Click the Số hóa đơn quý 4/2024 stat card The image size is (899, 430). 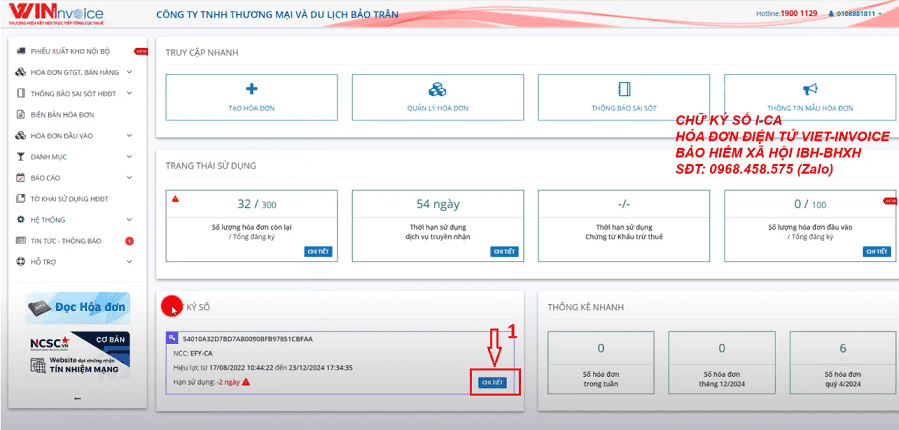[843, 362]
